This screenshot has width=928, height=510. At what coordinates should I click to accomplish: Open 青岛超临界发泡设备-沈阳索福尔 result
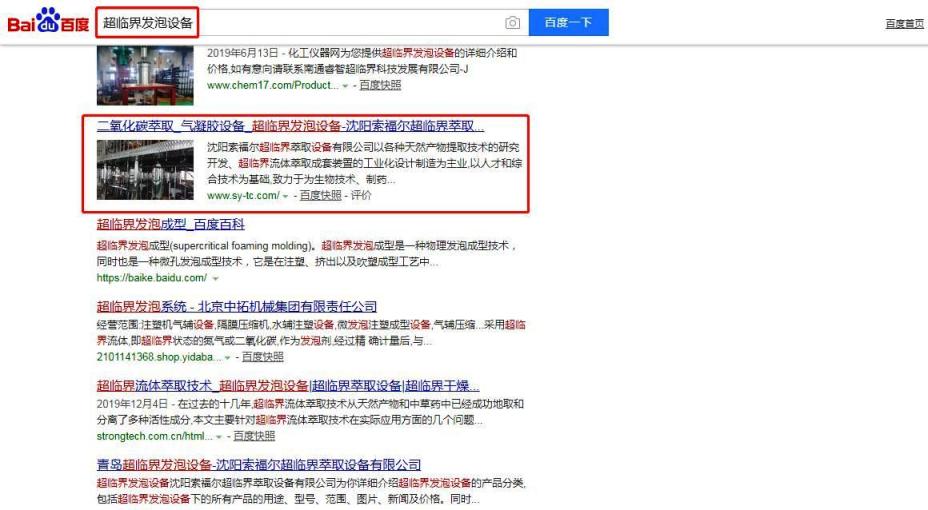pyautogui.click(x=259, y=464)
